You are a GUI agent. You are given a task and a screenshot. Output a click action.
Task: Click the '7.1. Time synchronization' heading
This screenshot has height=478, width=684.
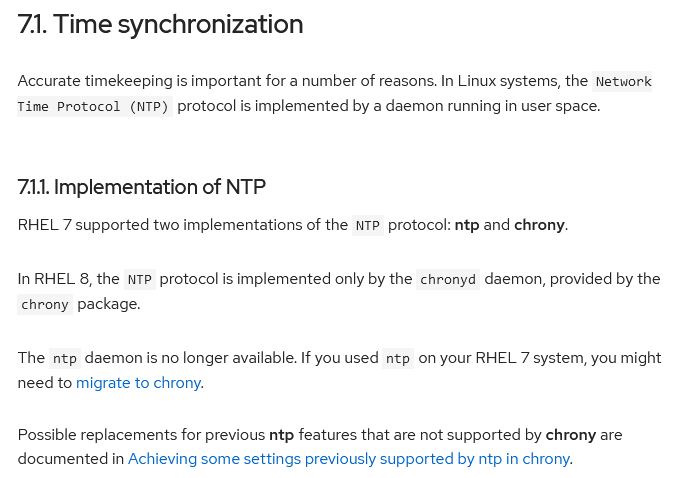tap(160, 24)
